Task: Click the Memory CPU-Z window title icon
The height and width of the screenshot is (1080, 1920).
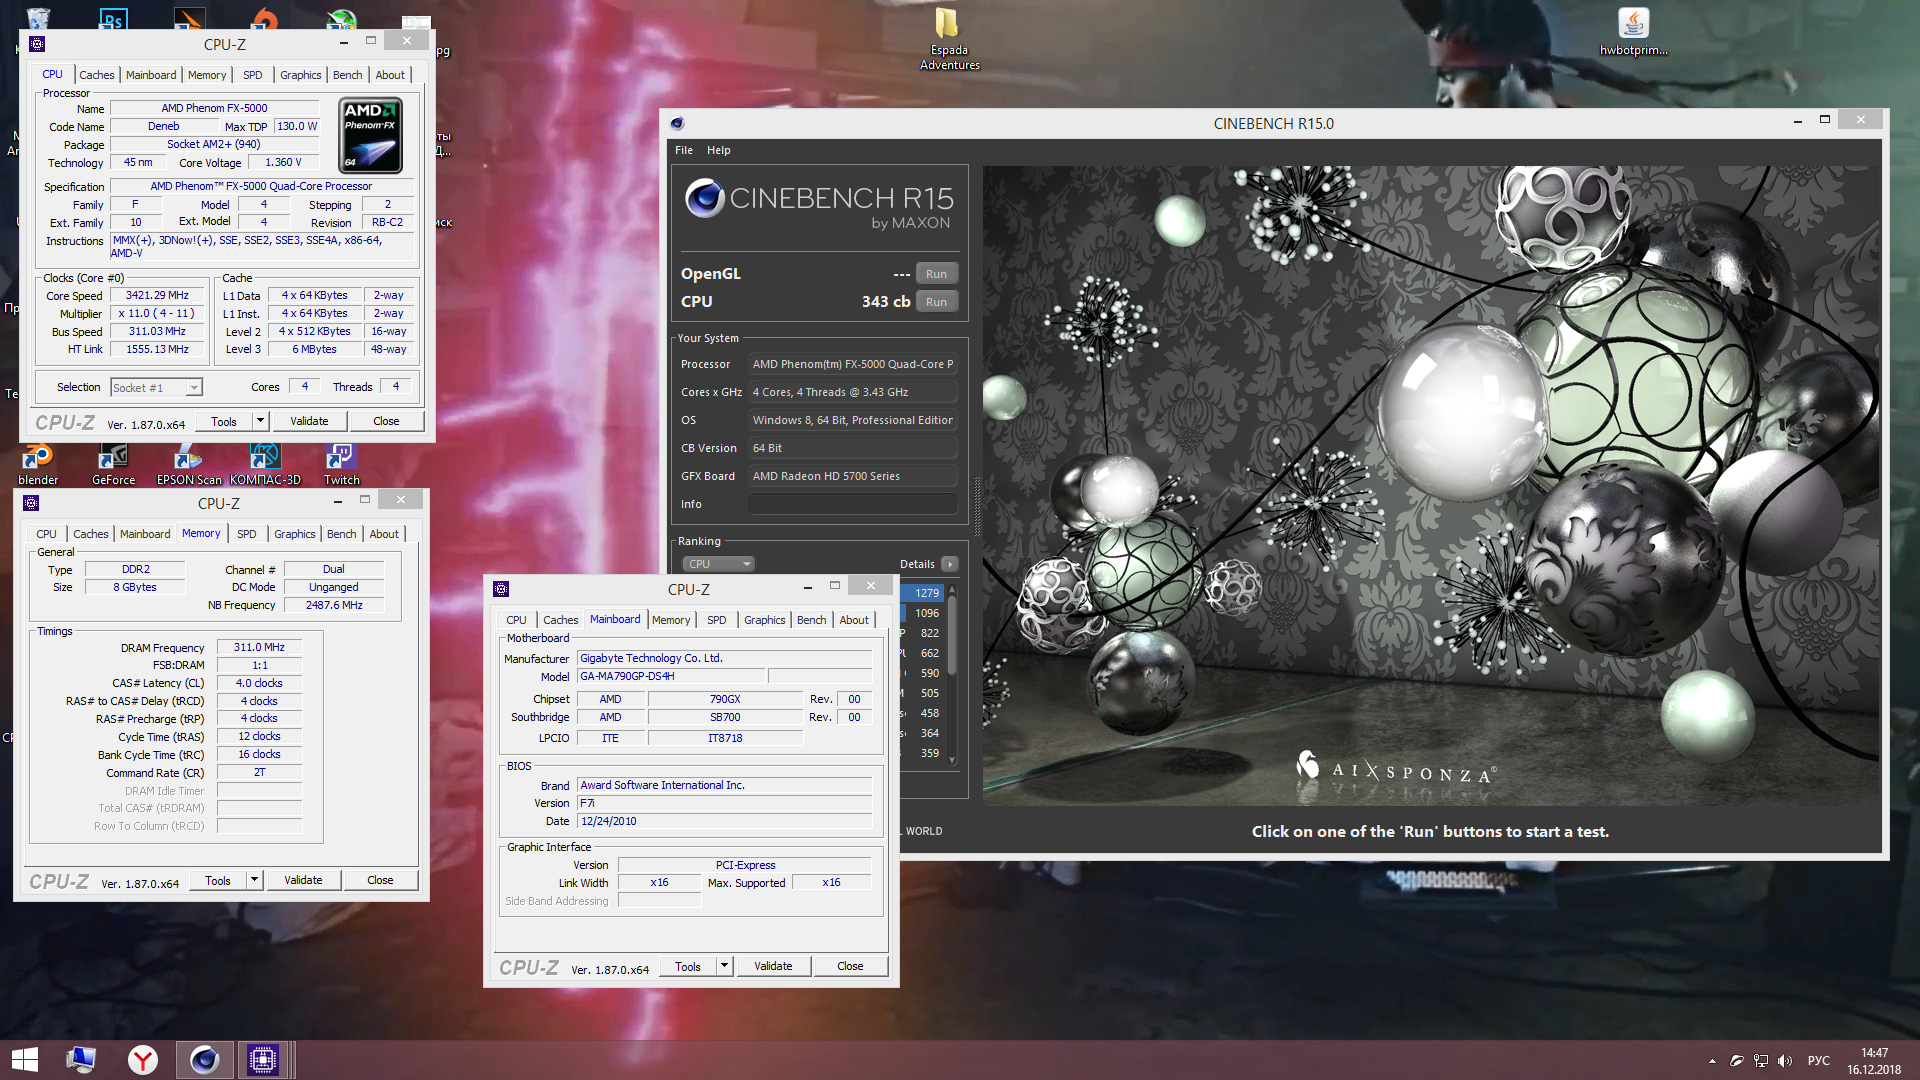Action: pos(31,503)
